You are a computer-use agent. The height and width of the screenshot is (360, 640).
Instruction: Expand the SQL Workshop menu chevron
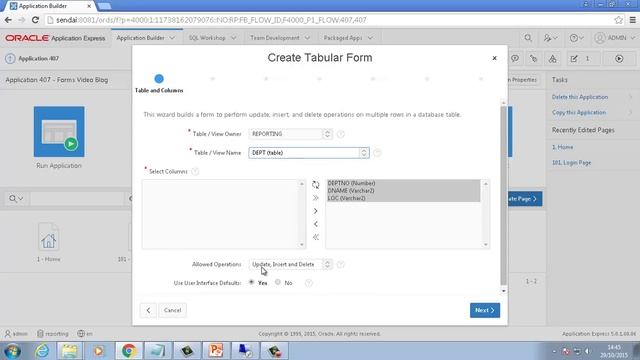point(233,38)
